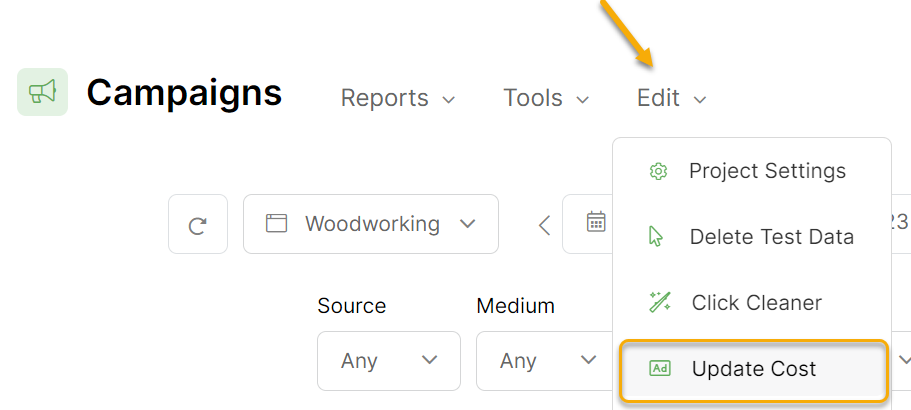
Task: Select Project Settings from Edit menu
Action: tap(767, 171)
